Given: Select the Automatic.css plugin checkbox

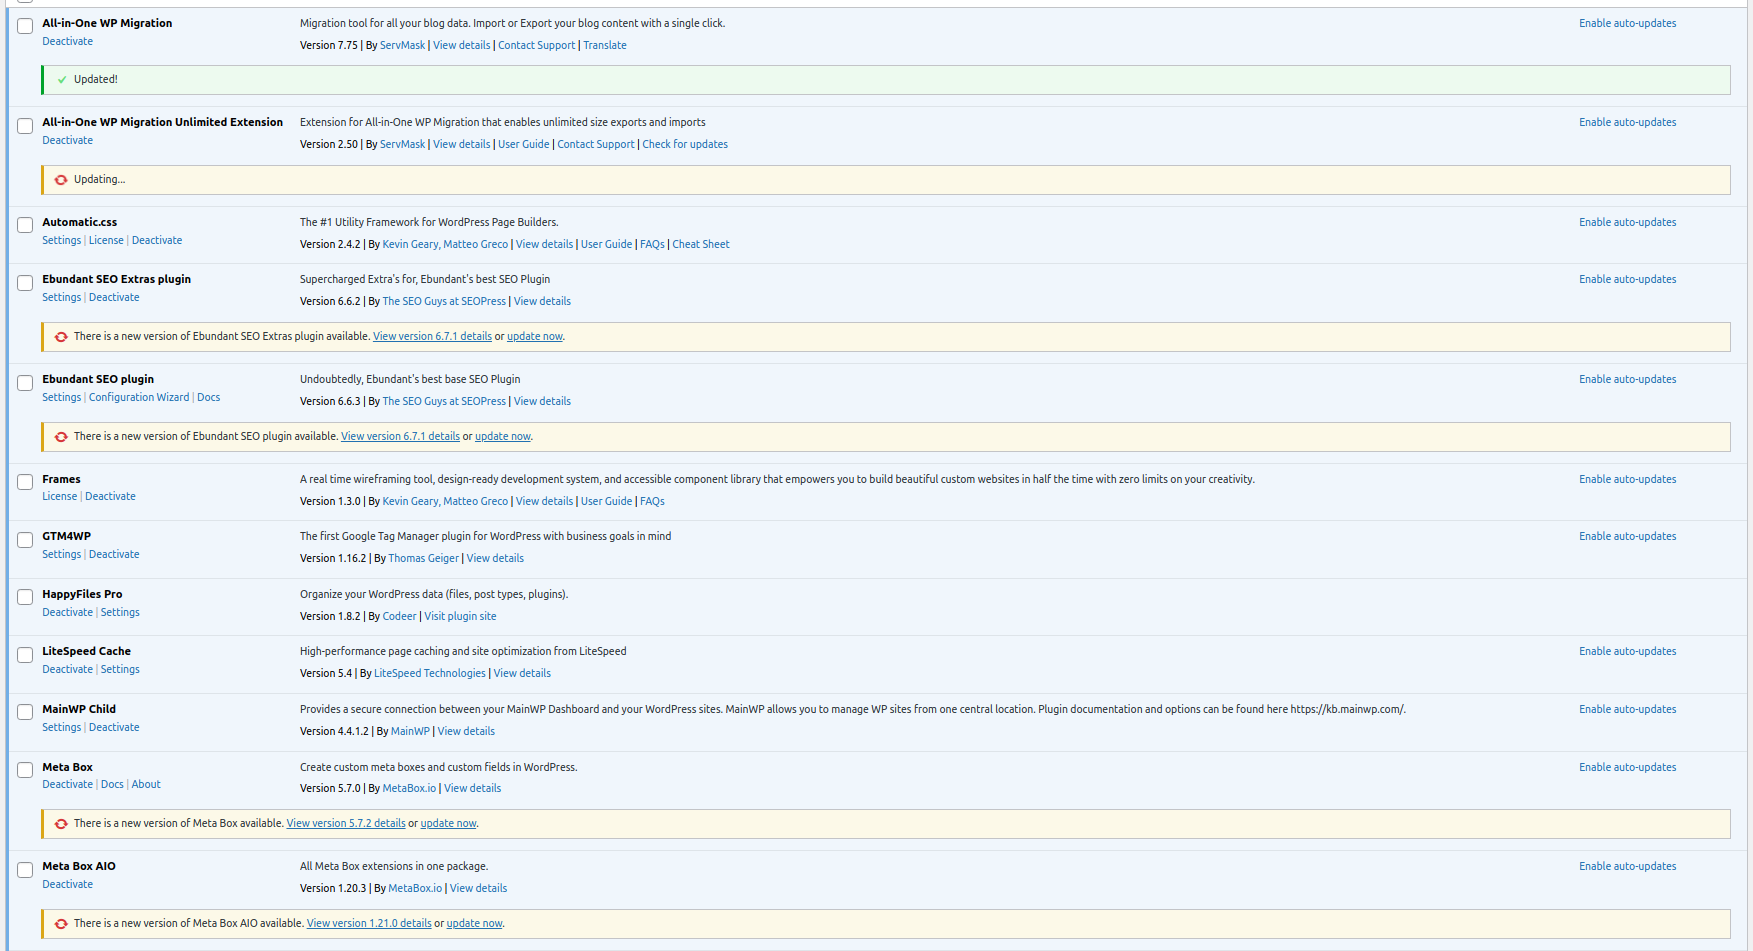Looking at the screenshot, I should [25, 225].
